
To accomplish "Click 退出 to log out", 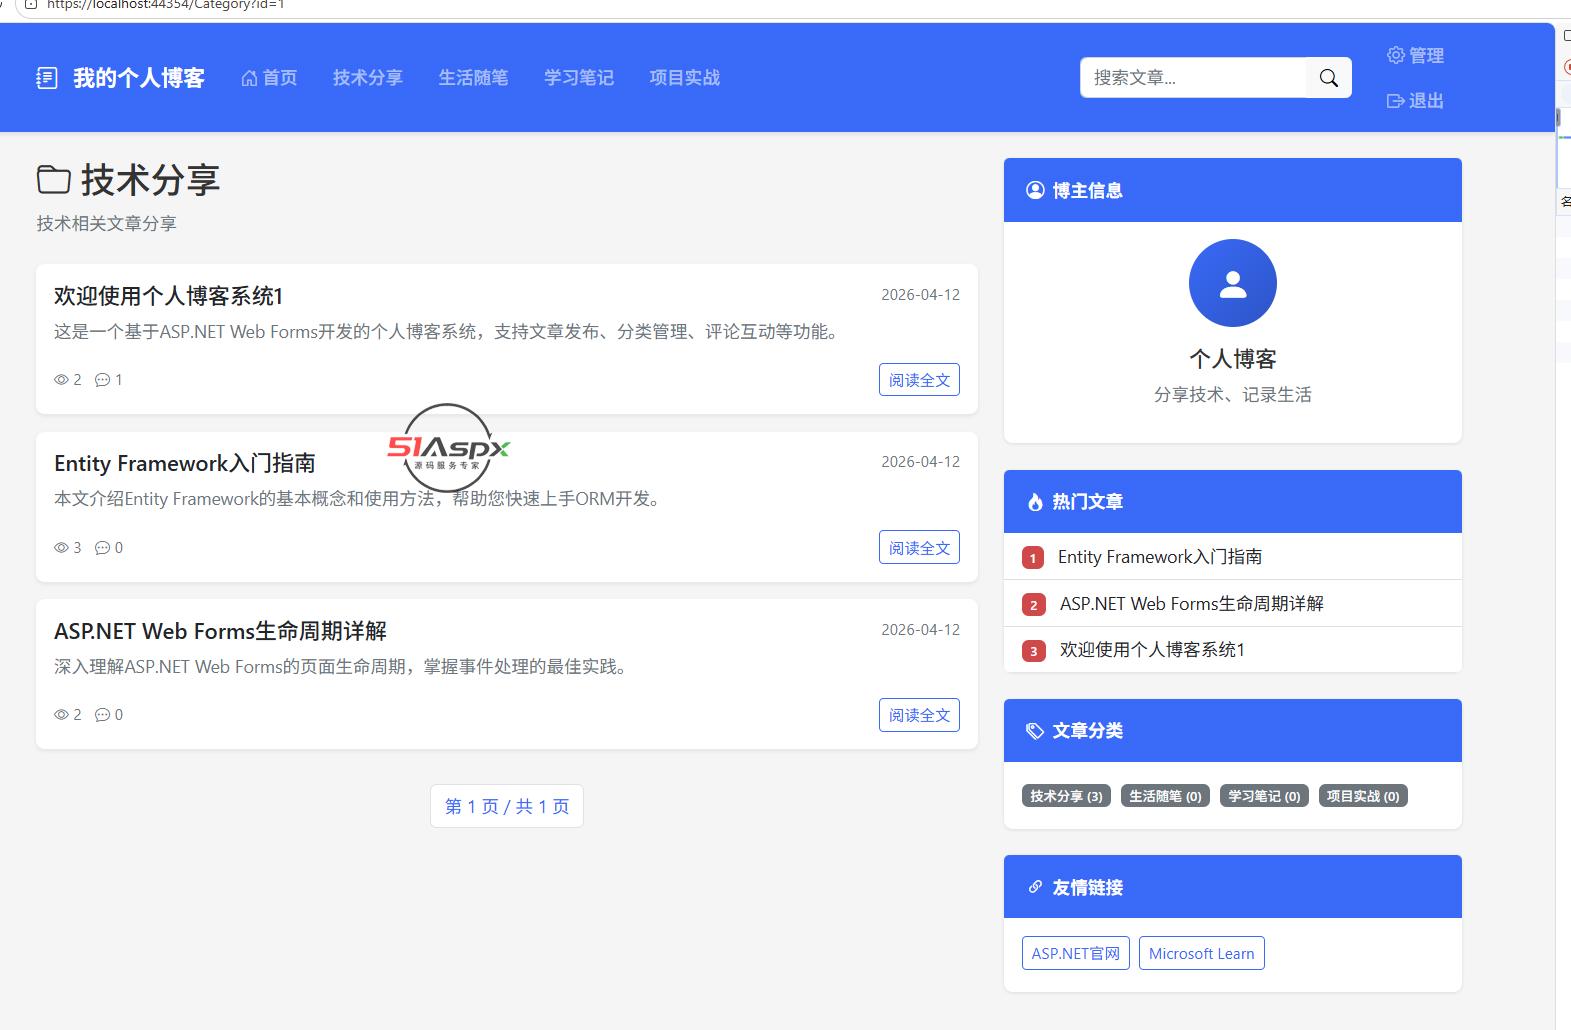I will pos(1416,101).
